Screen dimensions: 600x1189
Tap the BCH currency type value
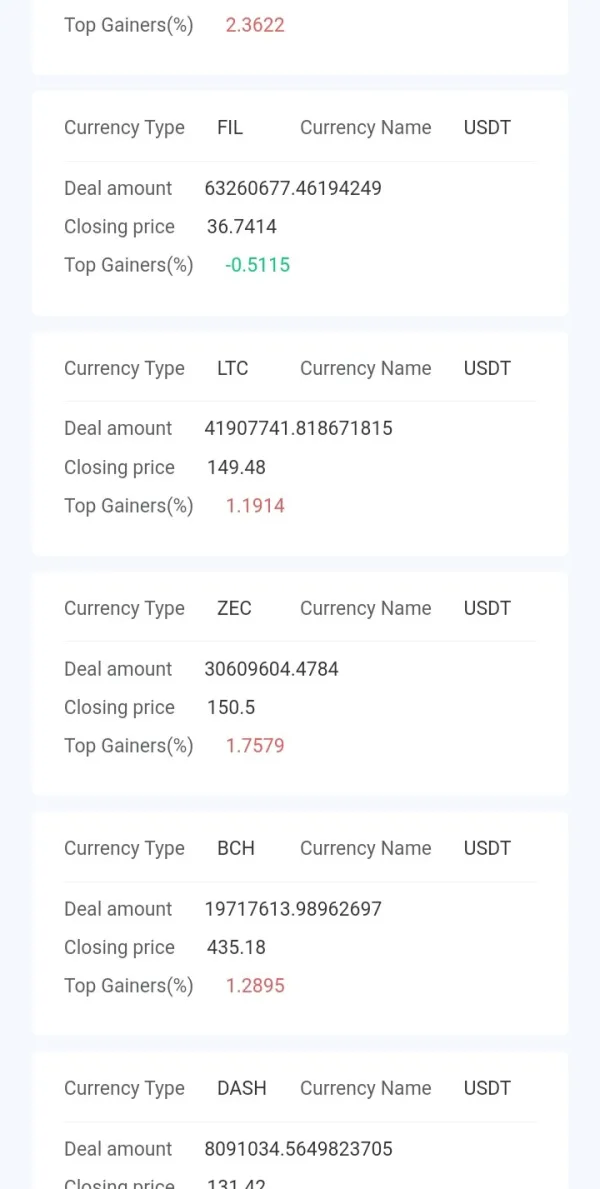click(236, 848)
